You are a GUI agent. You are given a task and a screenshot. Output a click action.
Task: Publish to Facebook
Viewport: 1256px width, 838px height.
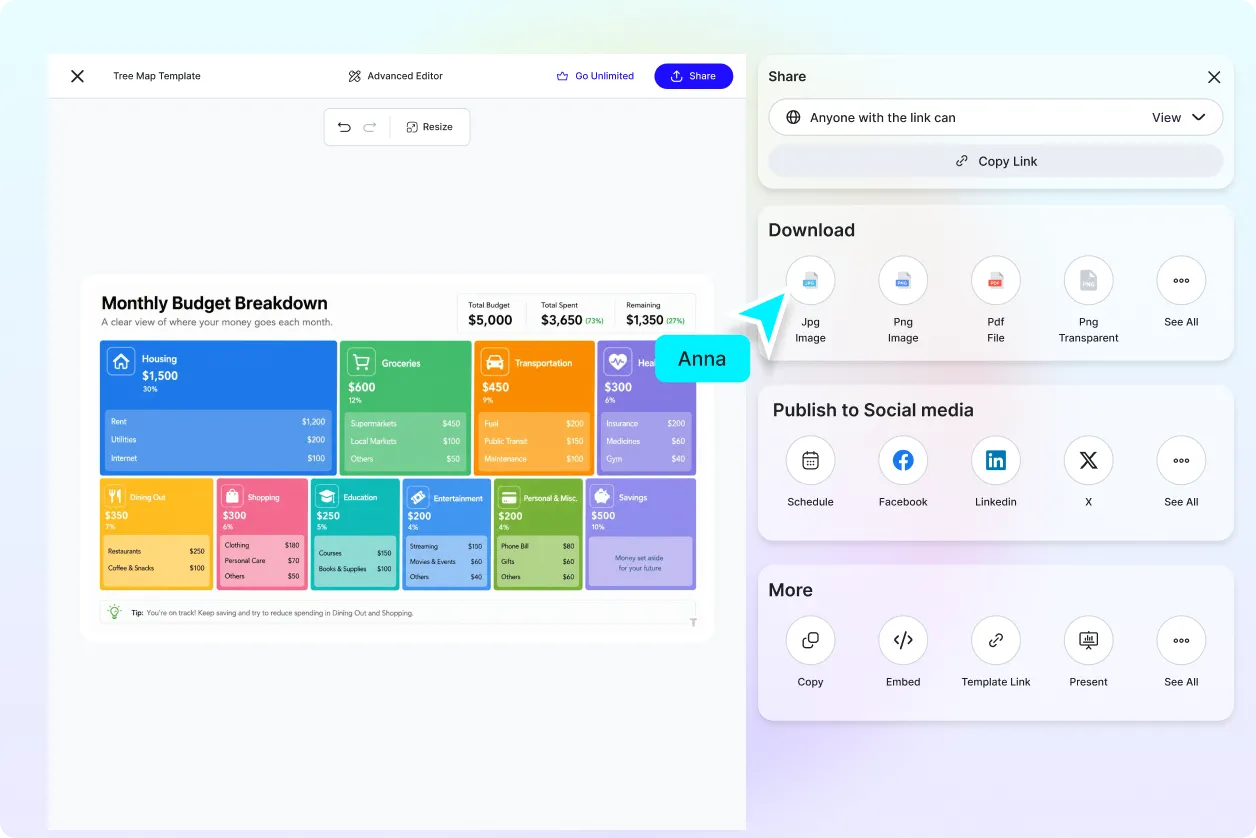click(903, 461)
